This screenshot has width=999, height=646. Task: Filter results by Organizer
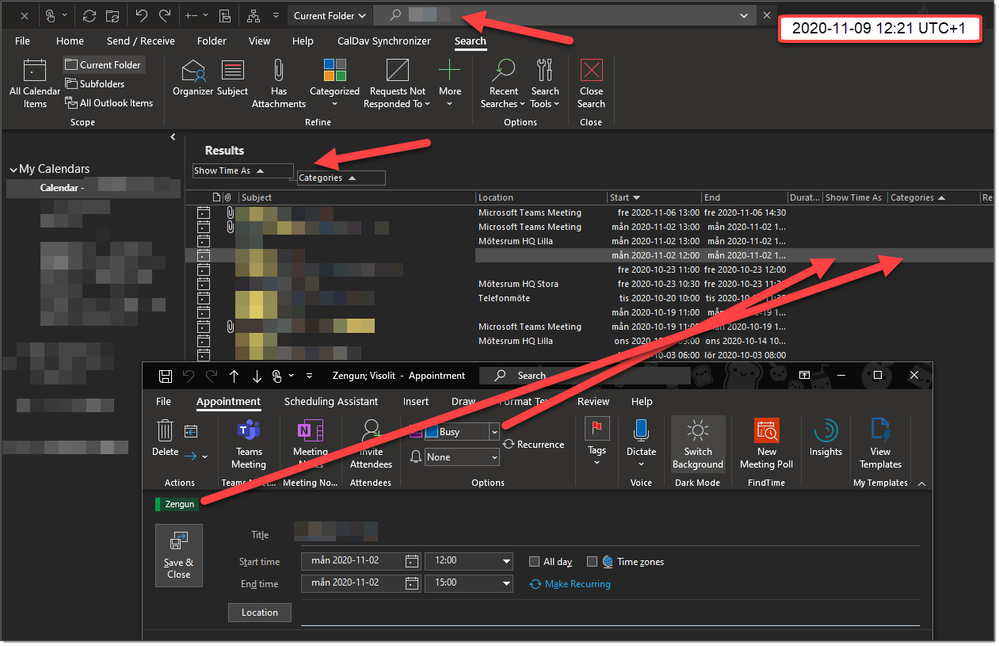(x=192, y=78)
